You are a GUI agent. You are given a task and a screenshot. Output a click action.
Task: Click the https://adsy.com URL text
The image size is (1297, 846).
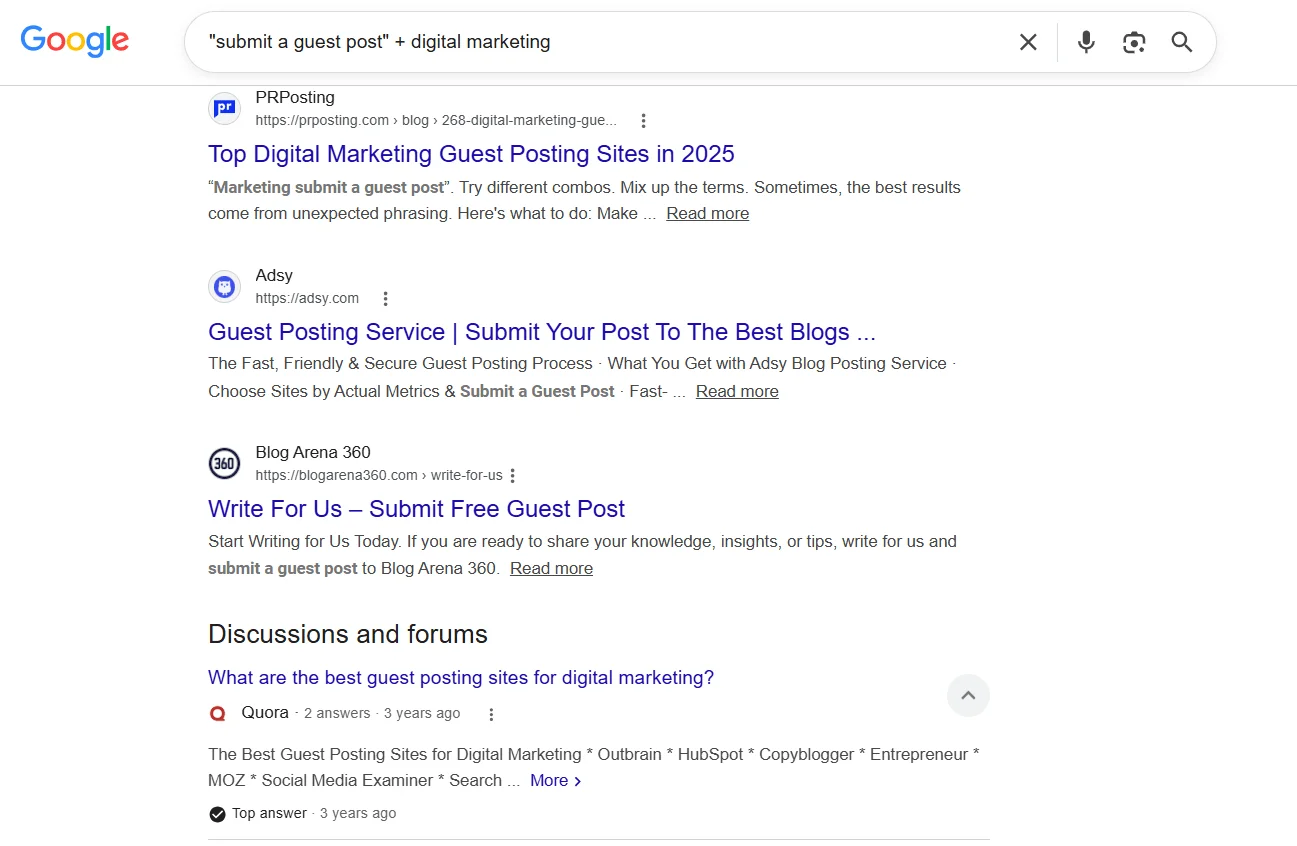click(x=307, y=298)
